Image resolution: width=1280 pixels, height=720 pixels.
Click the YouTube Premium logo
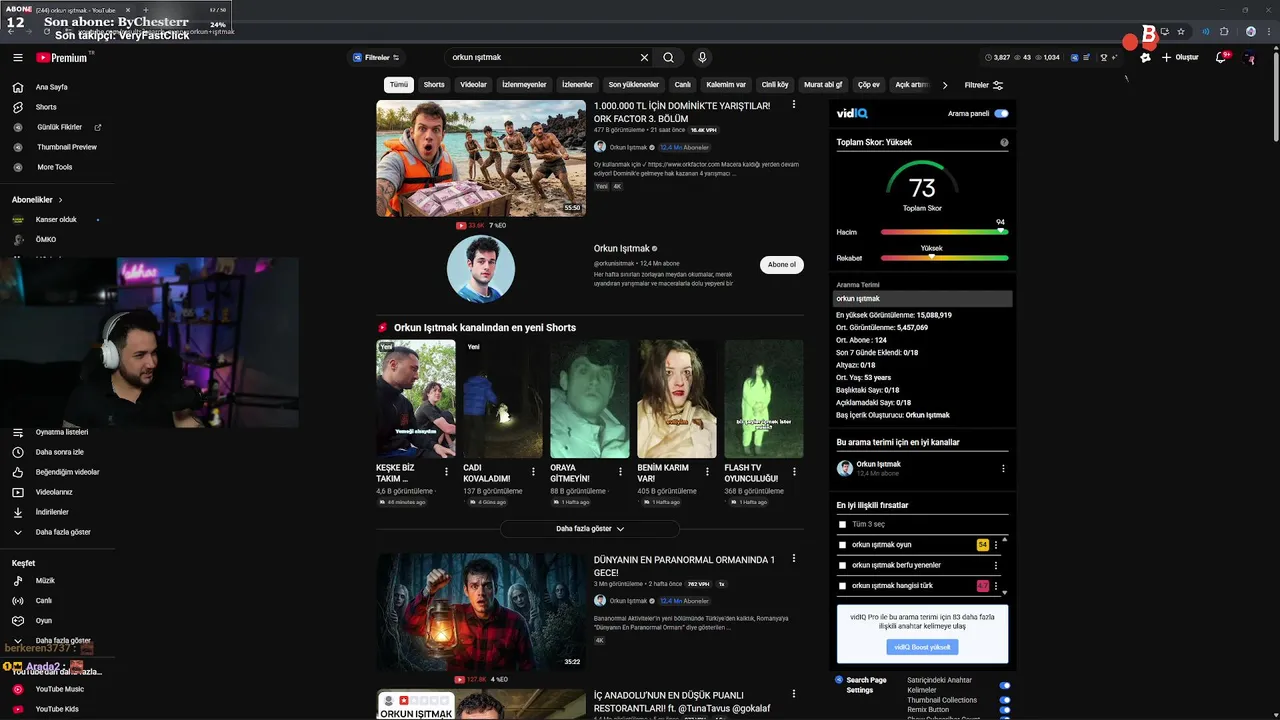coord(62,58)
